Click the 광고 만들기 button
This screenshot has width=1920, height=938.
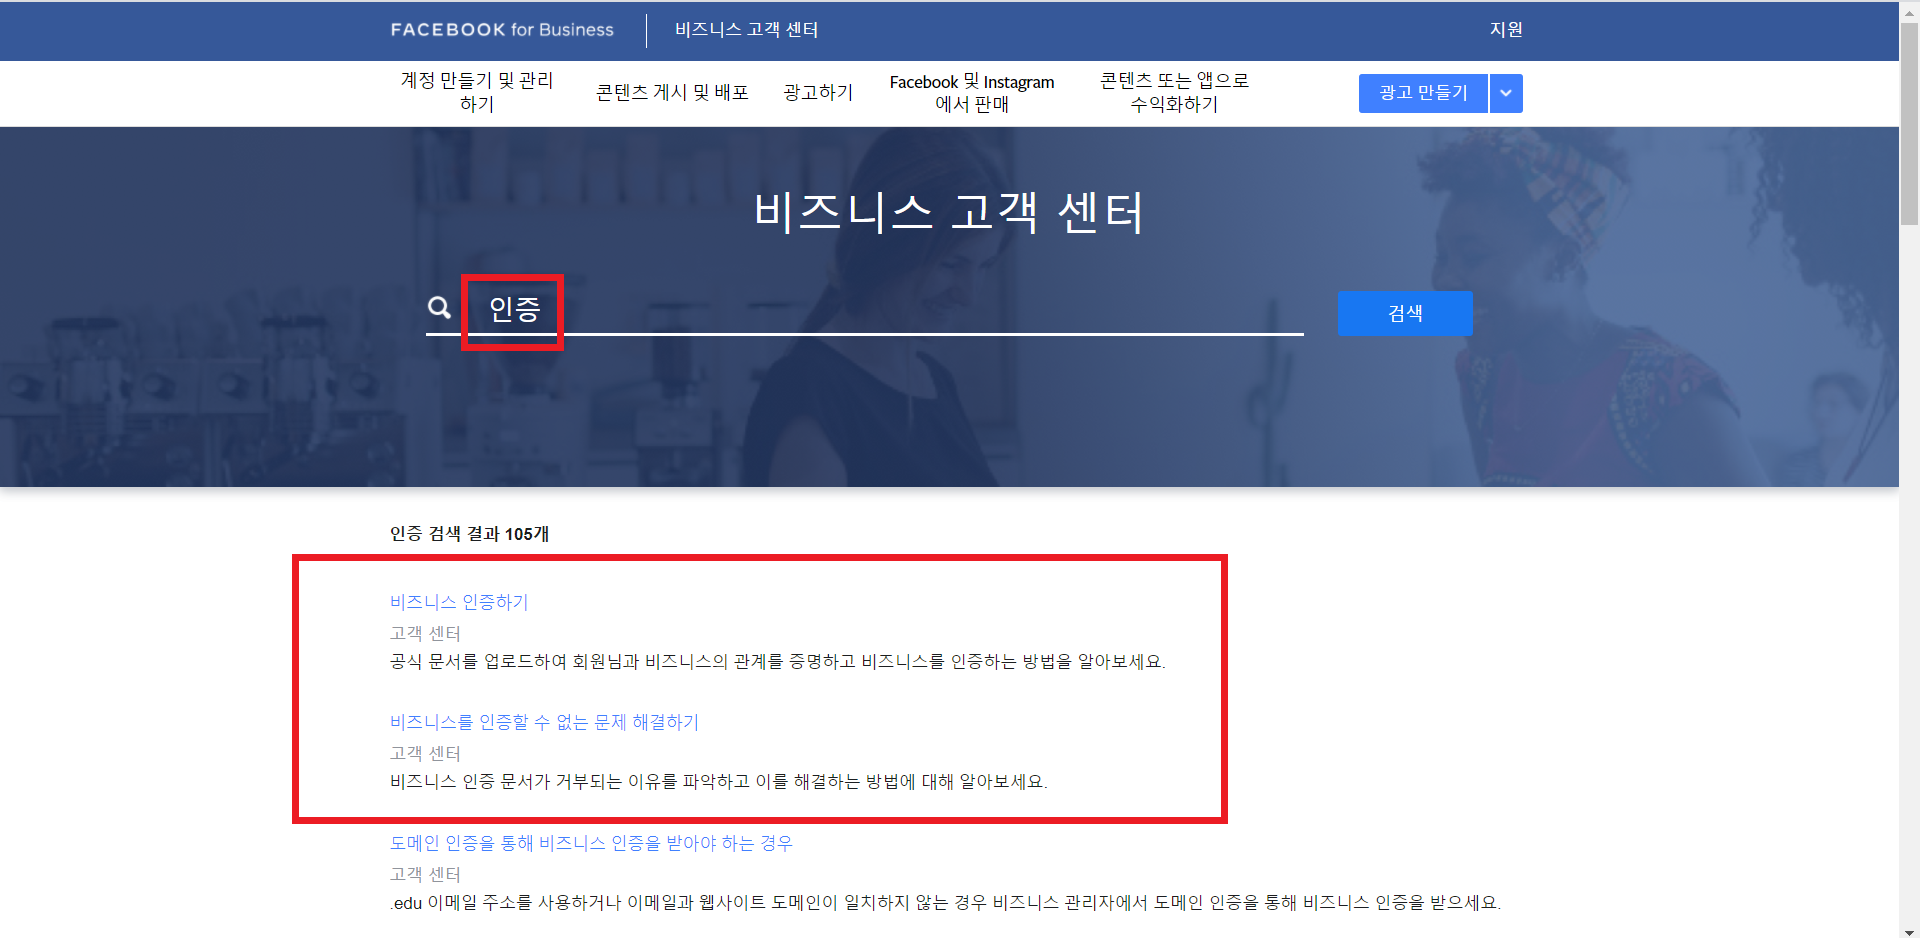tap(1423, 93)
